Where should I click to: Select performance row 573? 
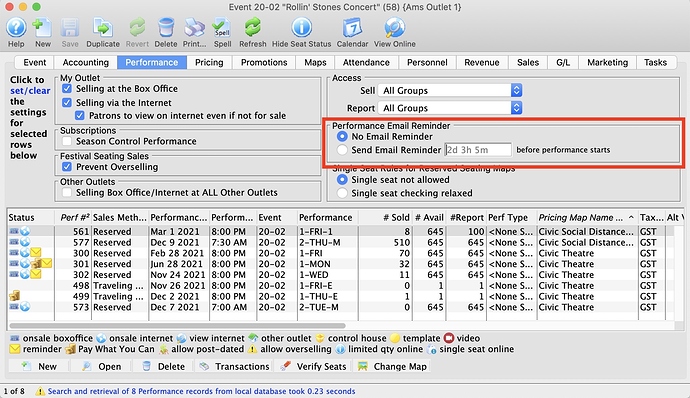coord(341,307)
